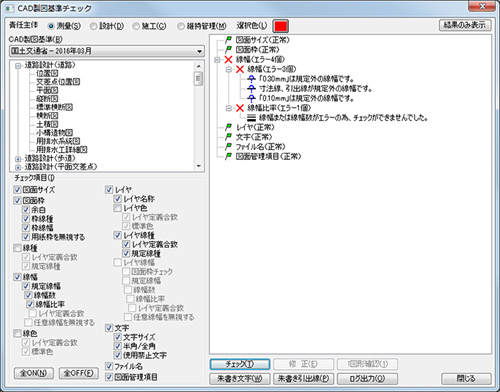Click 結果のみ表示 button

coord(465,25)
